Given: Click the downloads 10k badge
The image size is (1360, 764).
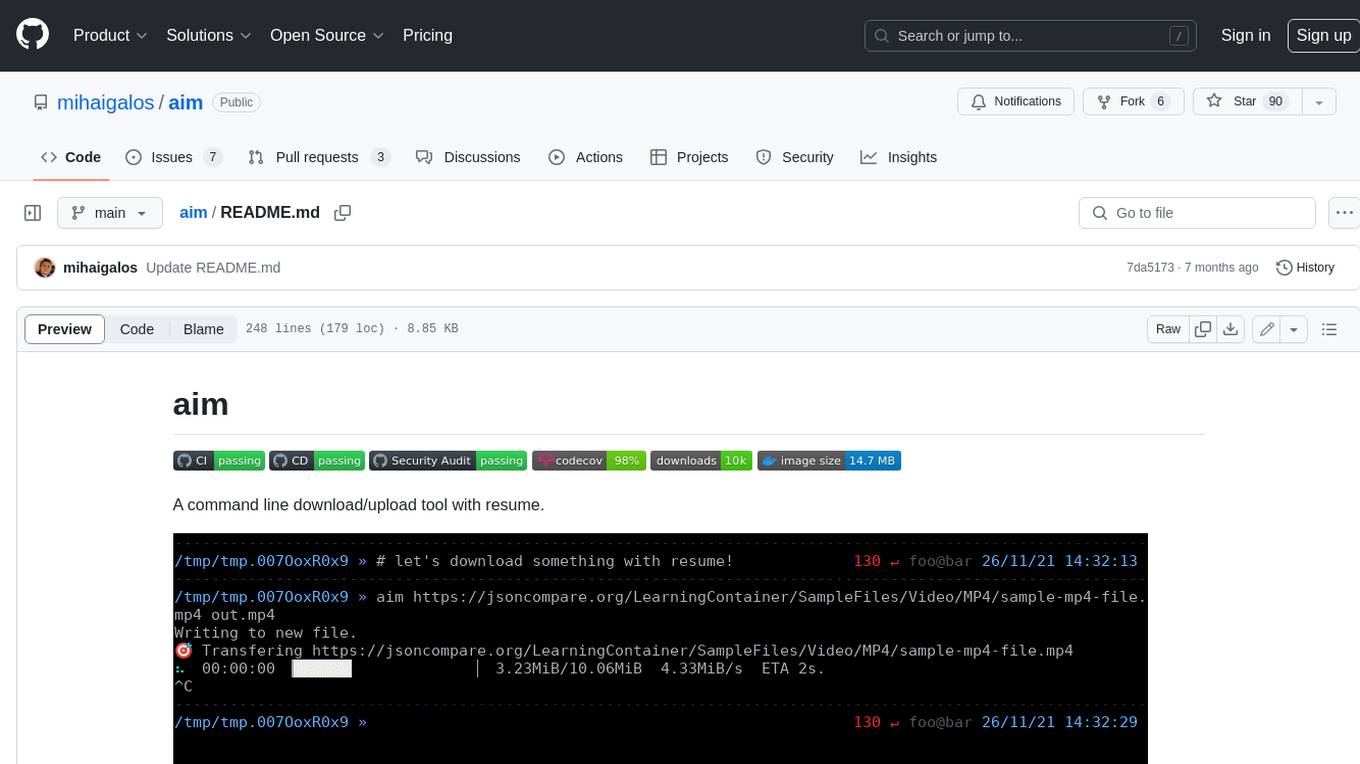Looking at the screenshot, I should 701,461.
